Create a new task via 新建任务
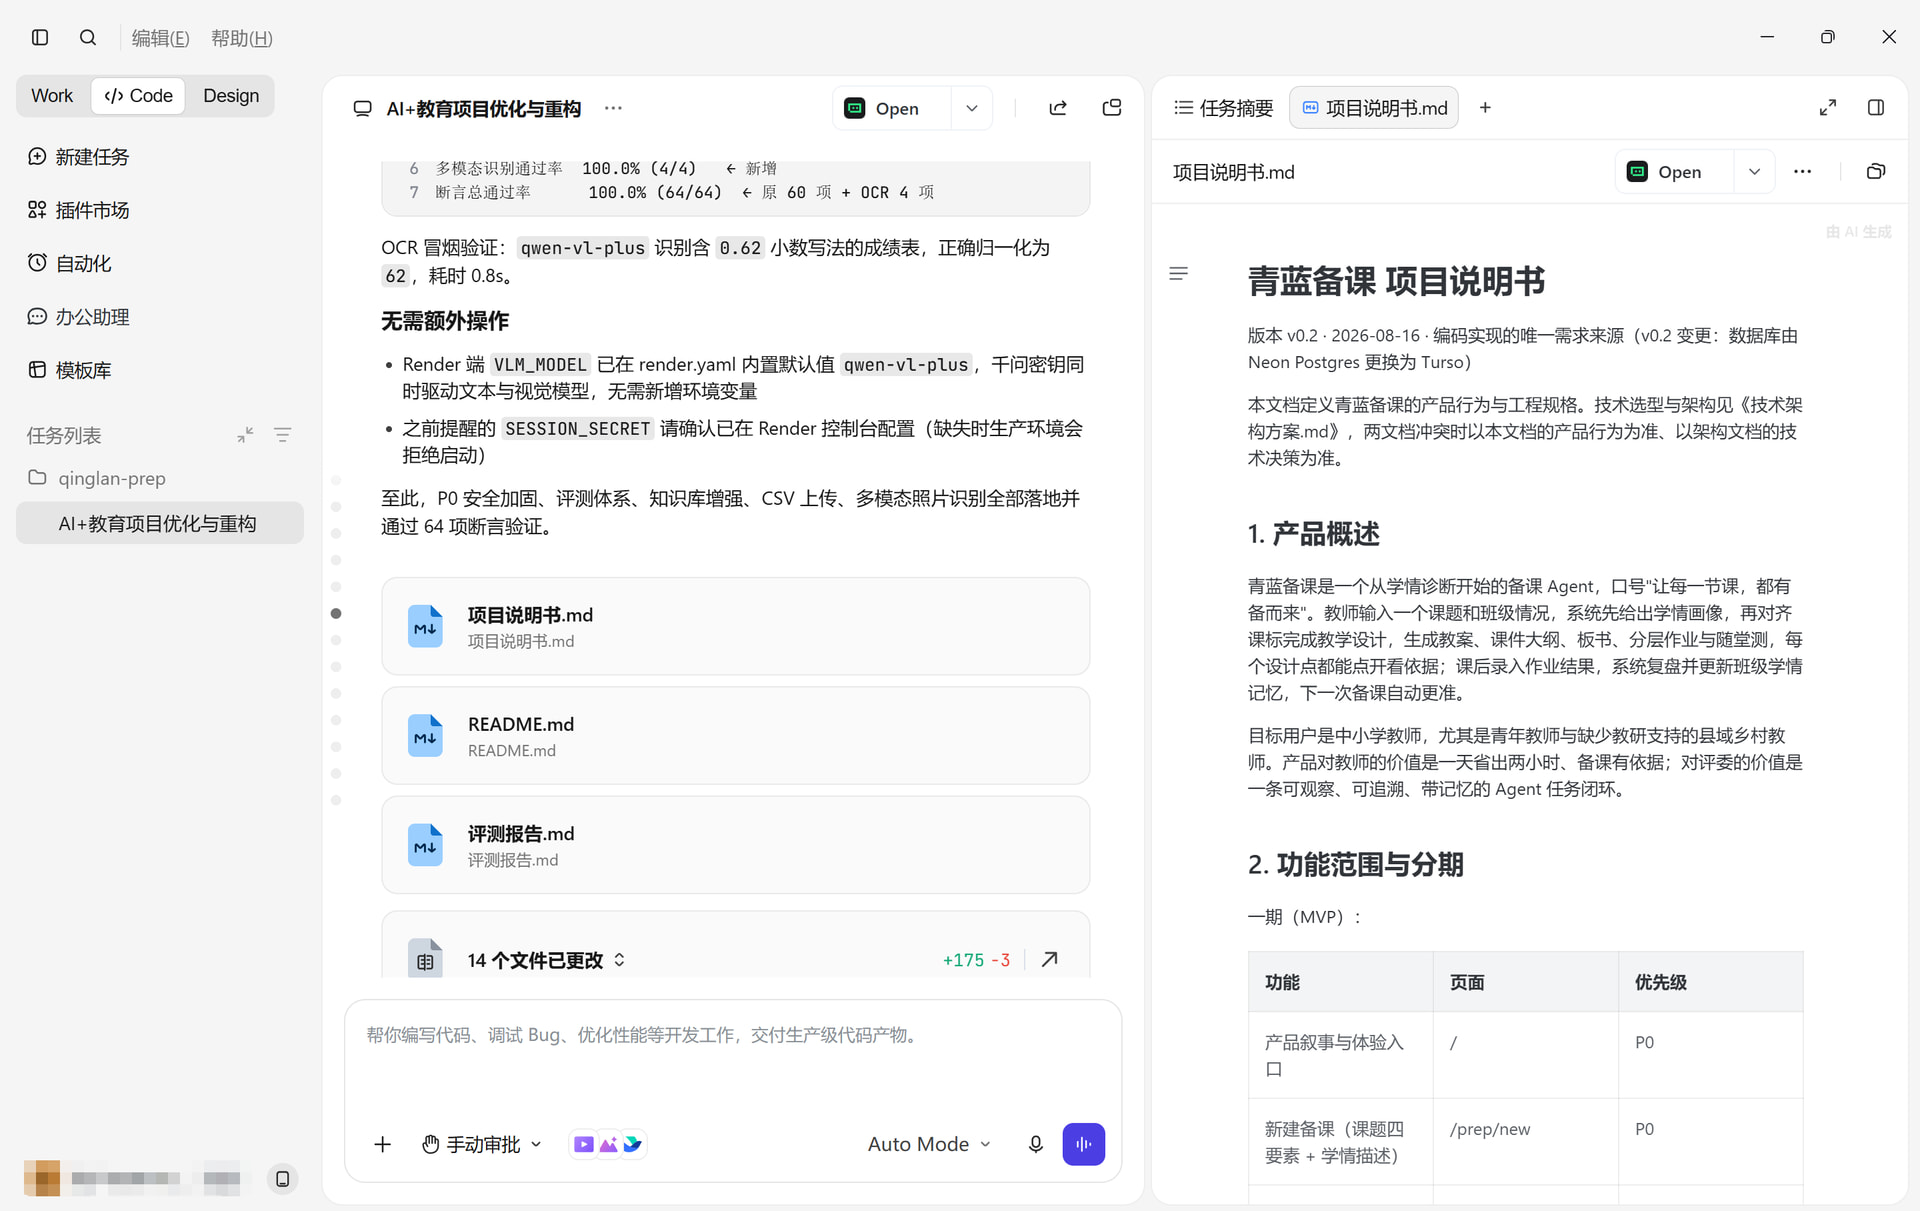 pyautogui.click(x=78, y=156)
